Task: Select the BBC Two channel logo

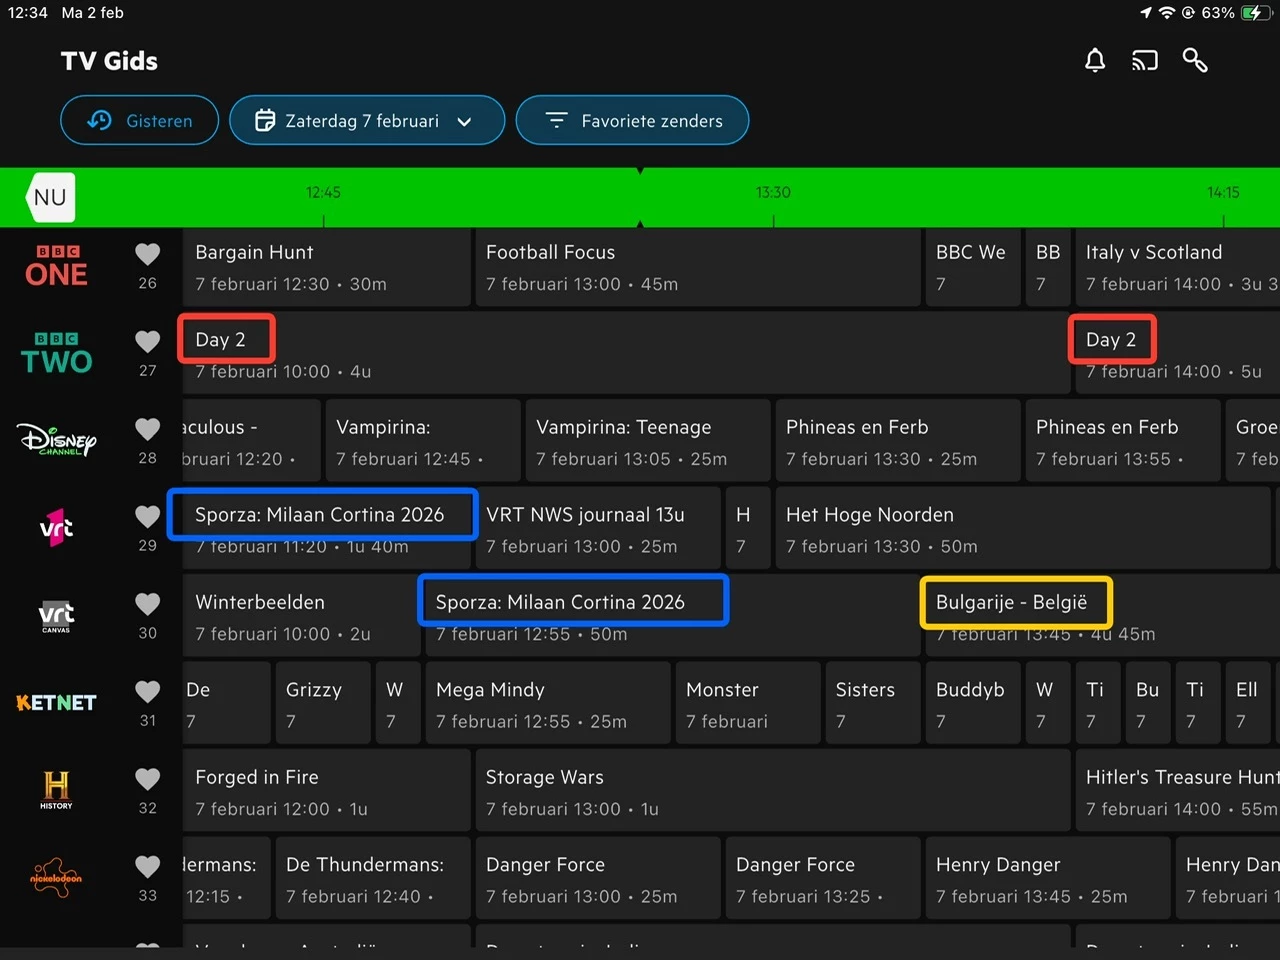Action: pyautogui.click(x=57, y=354)
